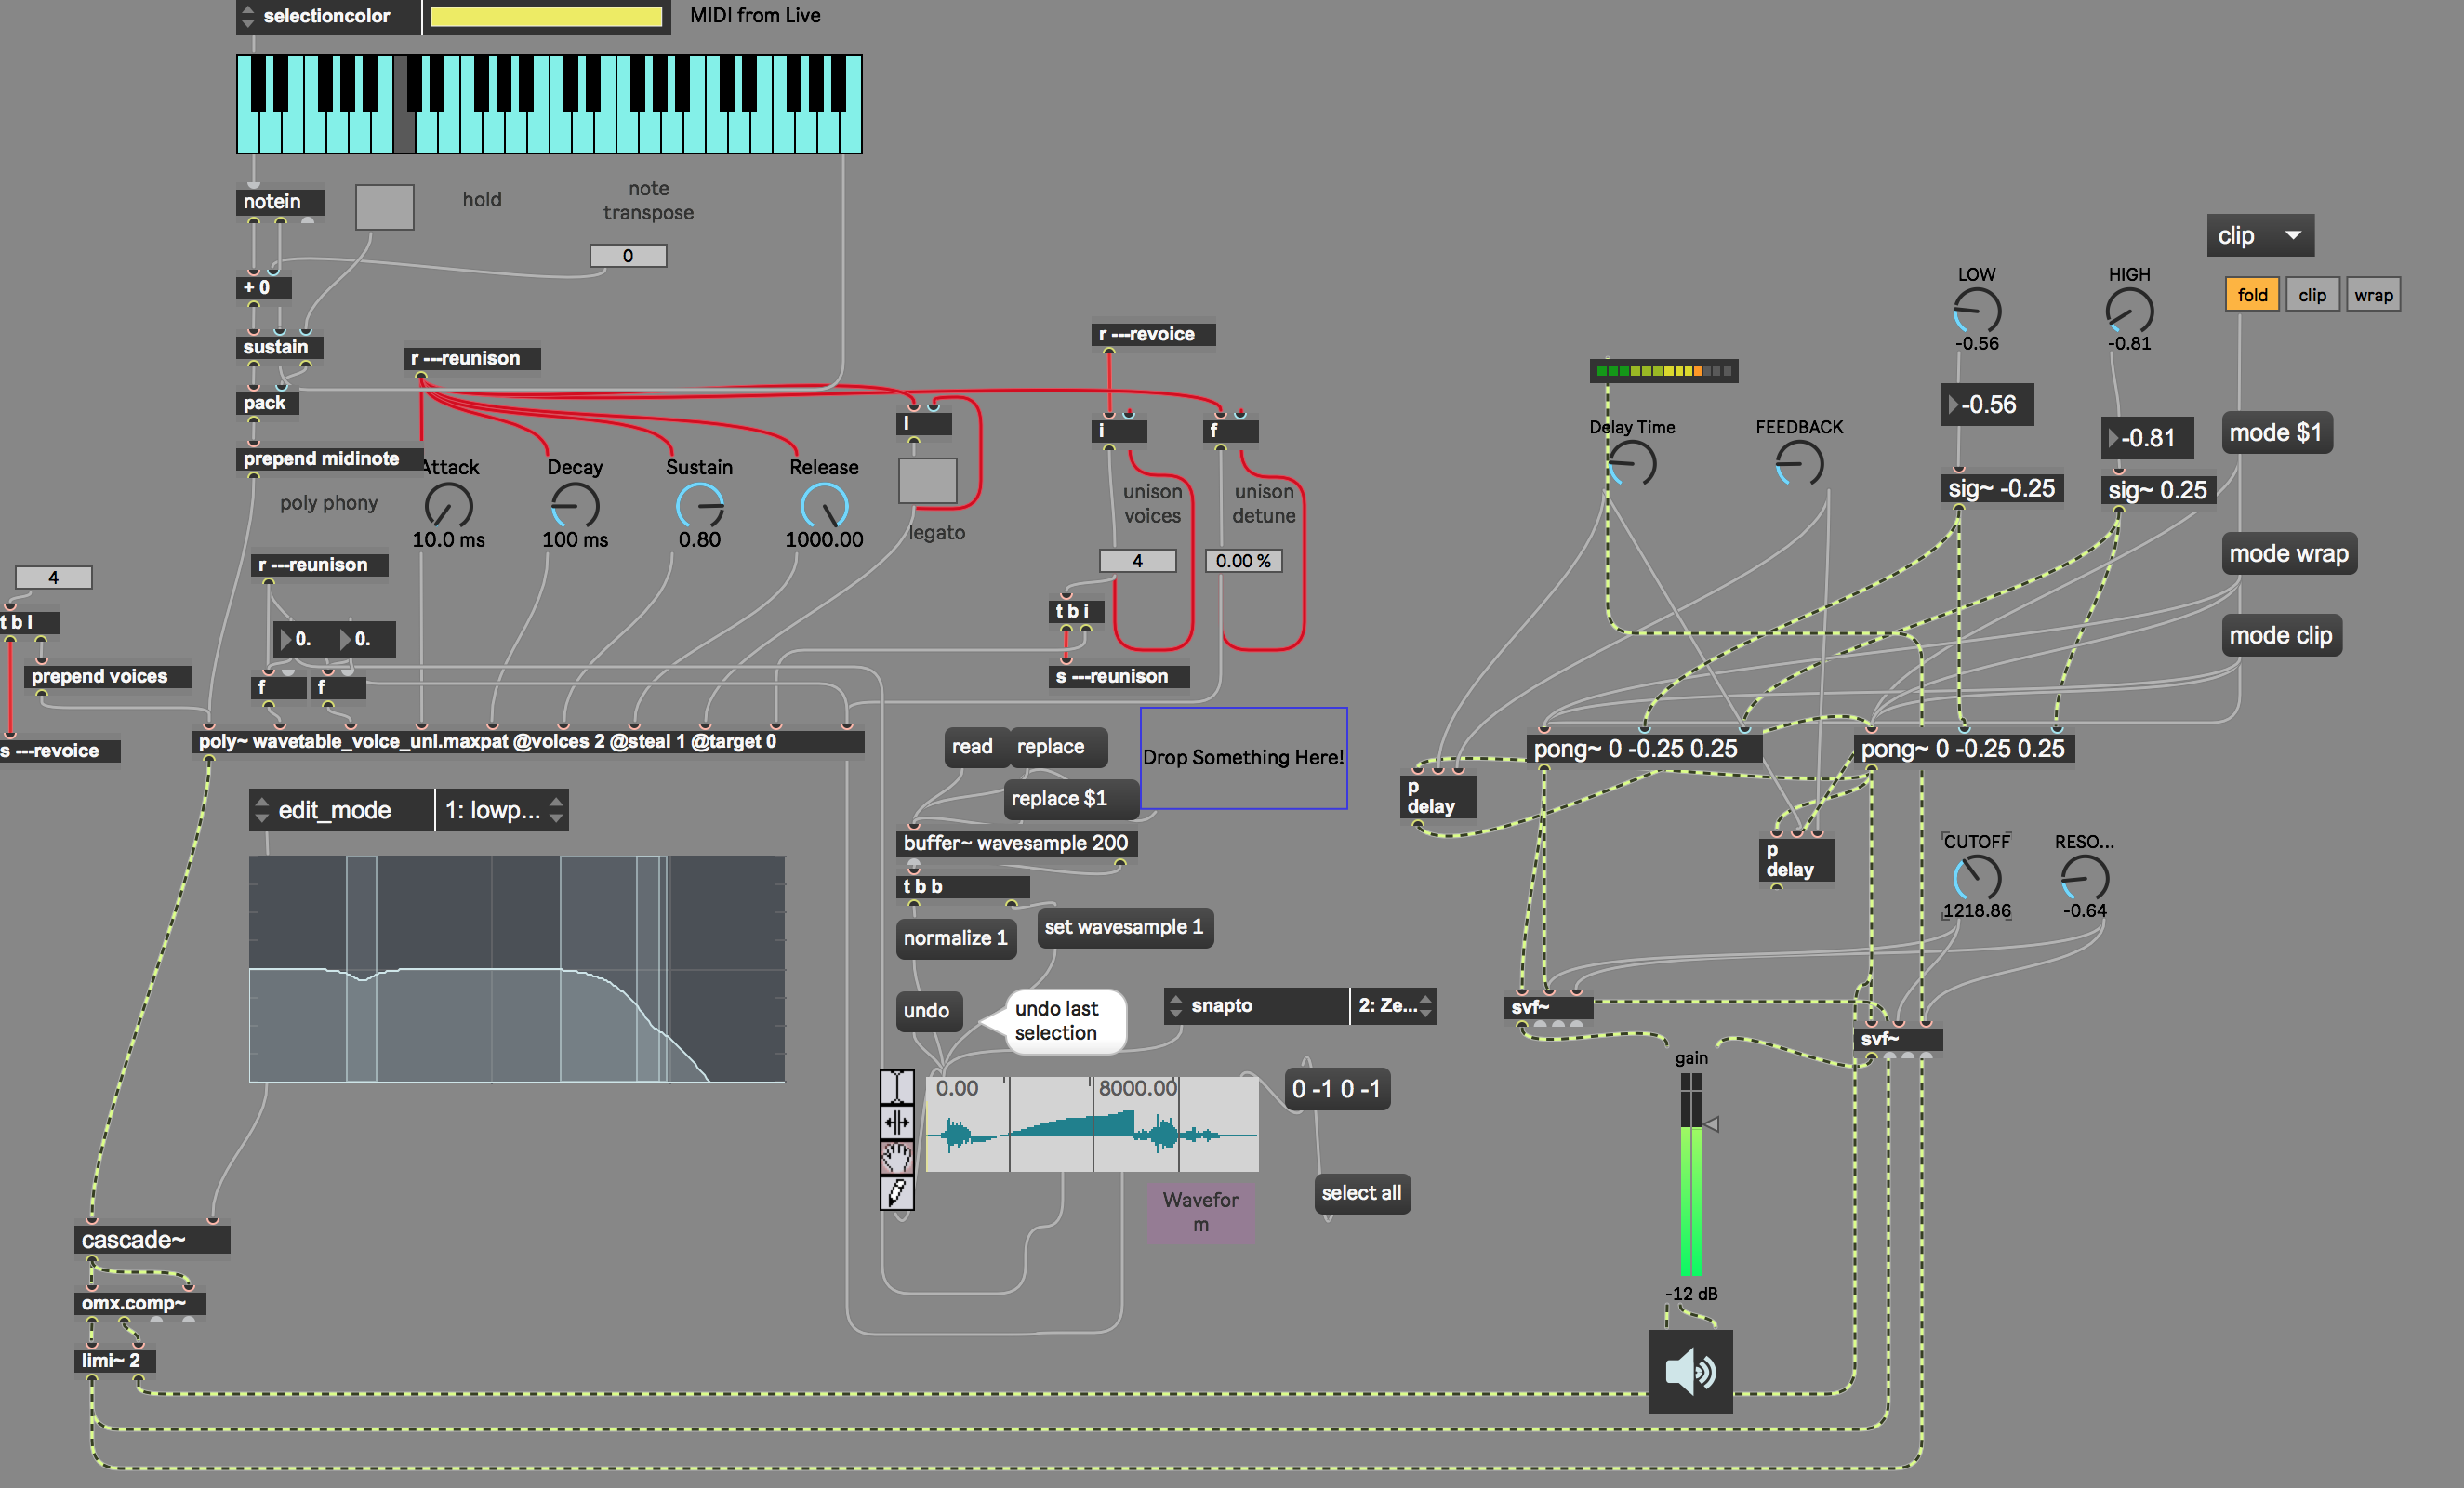
Task: Click the speaker audio output icon
Action: 1690,1371
